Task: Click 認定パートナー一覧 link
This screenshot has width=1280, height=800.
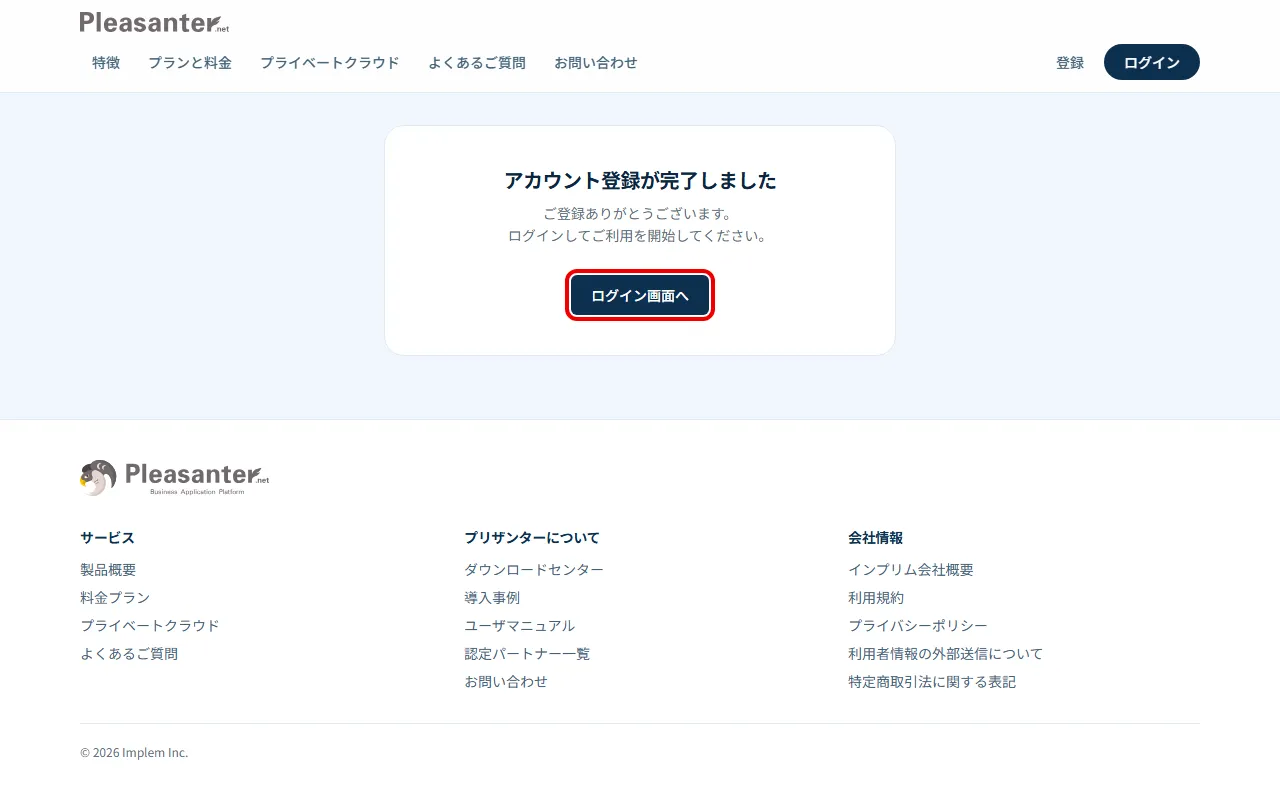Action: tap(527, 654)
